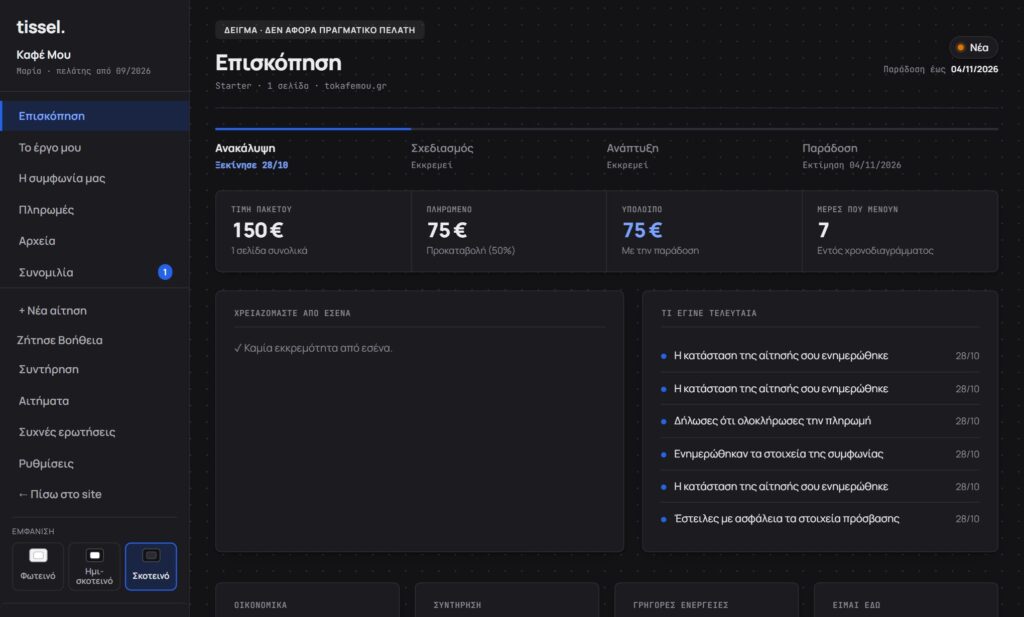Click the ΕΙΜΑΙ ΕΔΩ card heading
Image resolution: width=1024 pixels, height=617 pixels.
click(x=856, y=605)
